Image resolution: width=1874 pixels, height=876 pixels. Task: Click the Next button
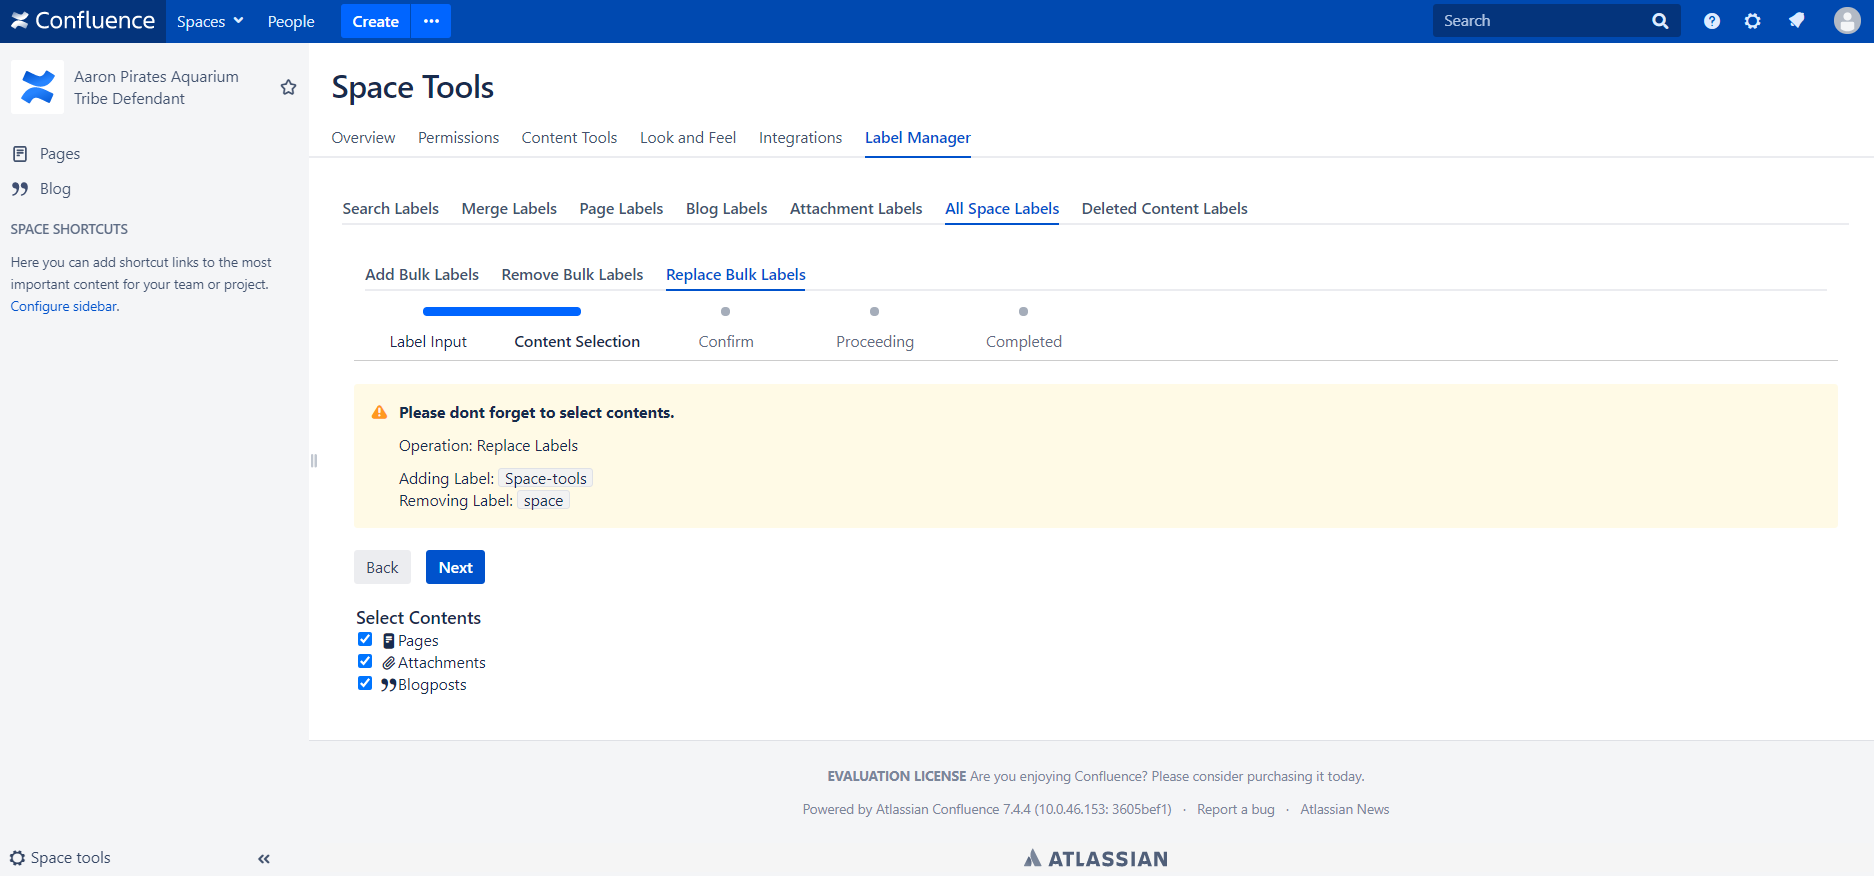point(456,567)
